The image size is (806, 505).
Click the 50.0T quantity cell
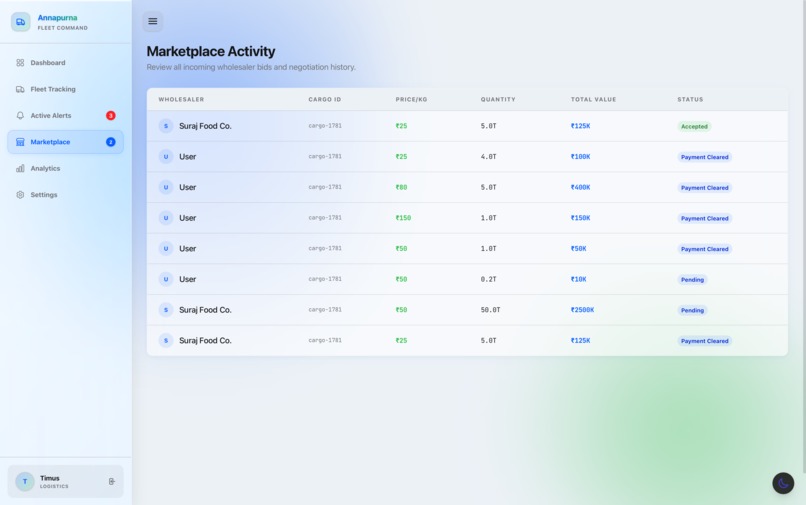[x=490, y=310]
